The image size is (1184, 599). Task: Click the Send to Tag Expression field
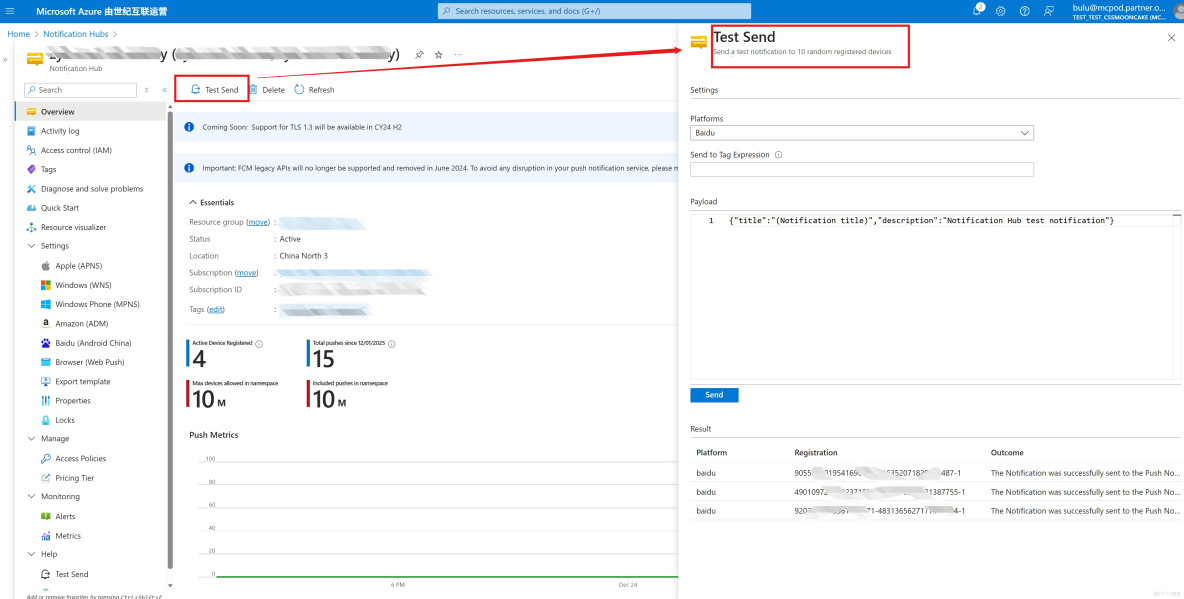tap(861, 169)
